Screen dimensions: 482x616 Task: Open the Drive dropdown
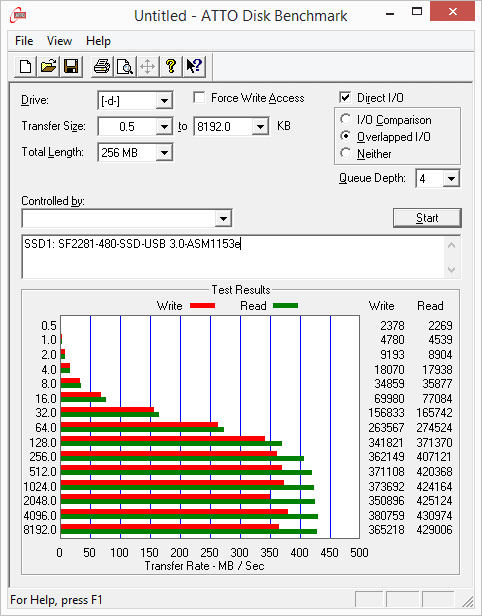pyautogui.click(x=164, y=101)
